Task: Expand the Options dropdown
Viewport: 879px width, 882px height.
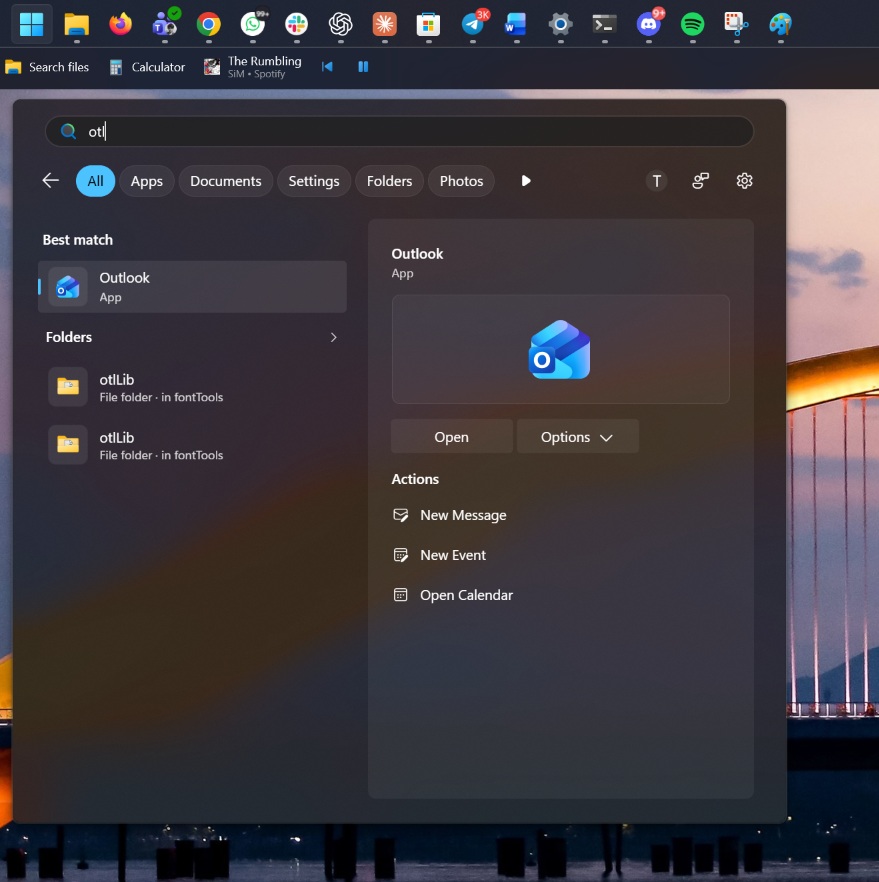Action: pyautogui.click(x=578, y=436)
